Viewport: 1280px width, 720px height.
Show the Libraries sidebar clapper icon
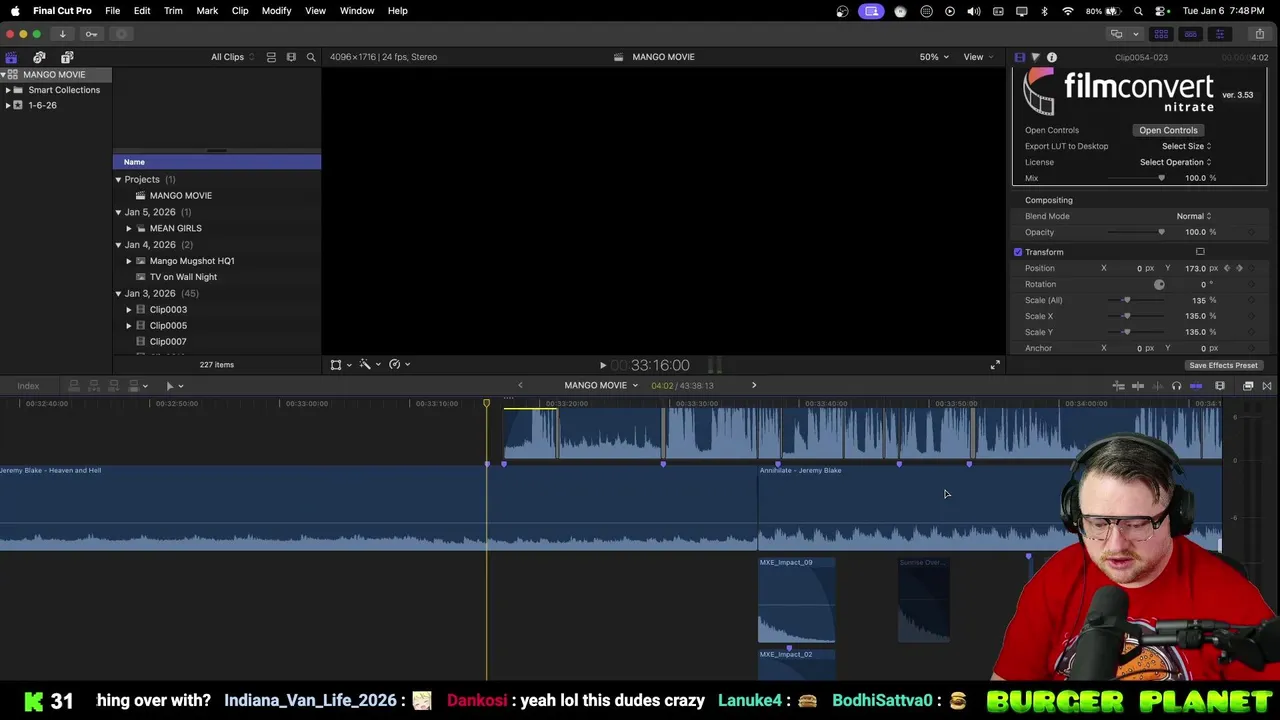click(11, 57)
